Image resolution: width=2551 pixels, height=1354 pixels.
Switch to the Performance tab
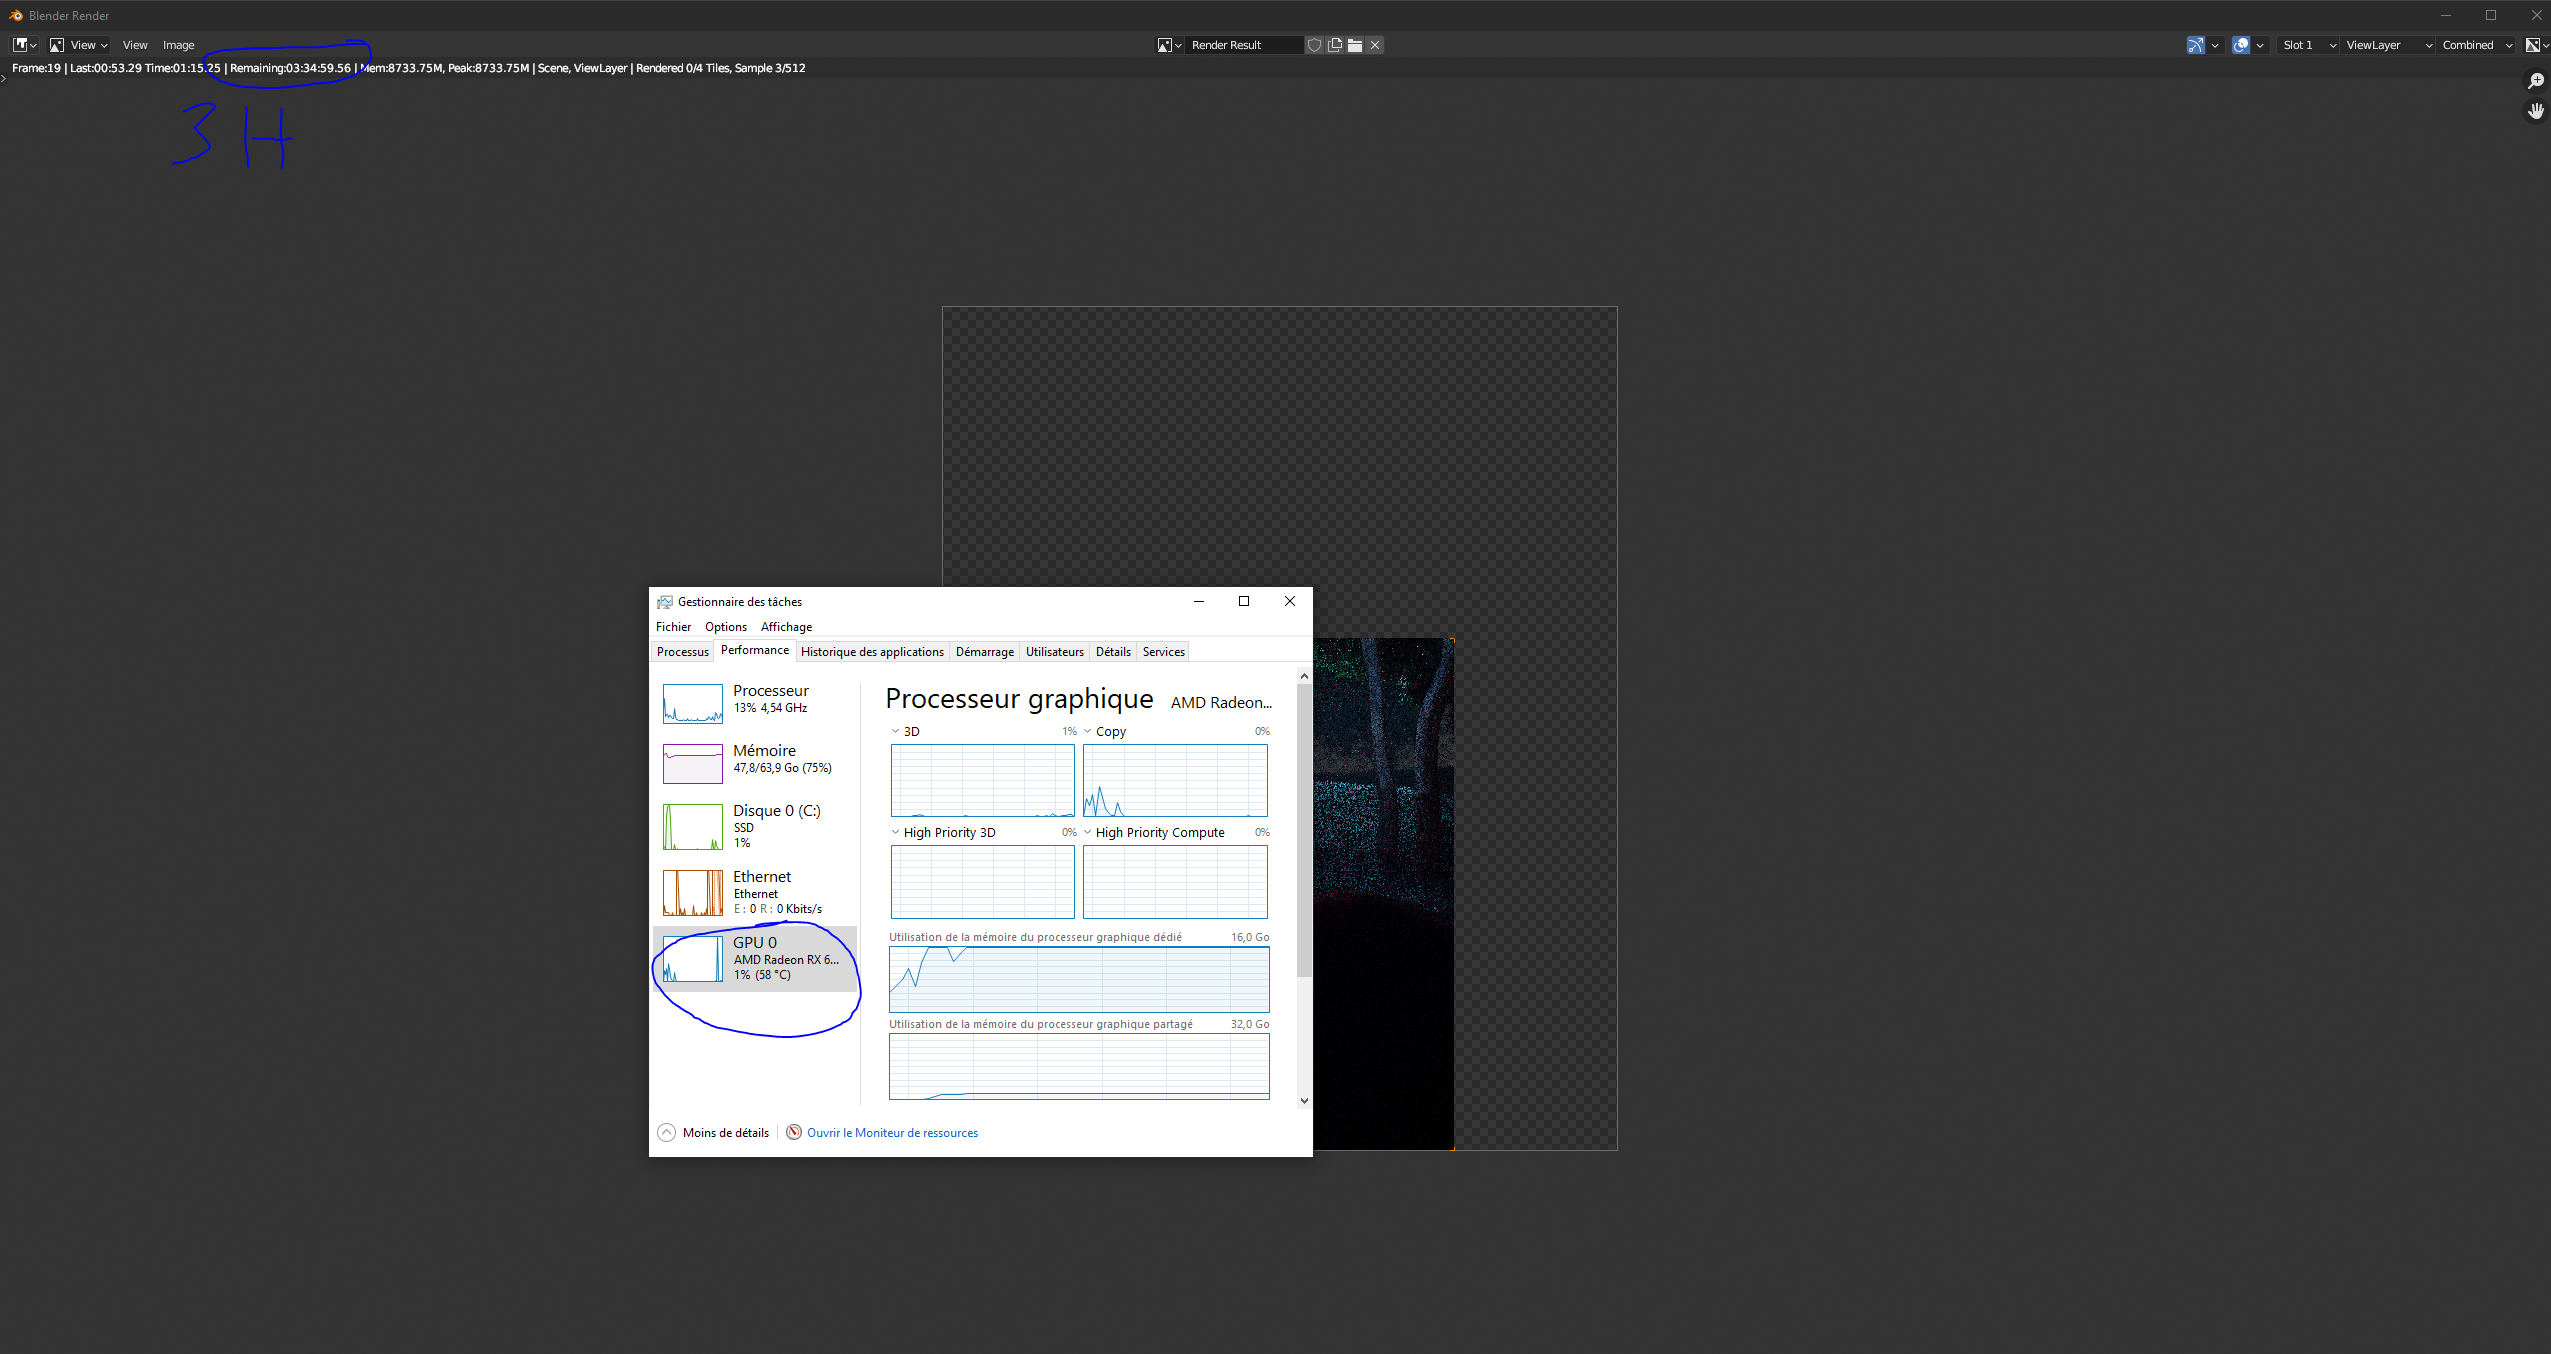pos(755,650)
